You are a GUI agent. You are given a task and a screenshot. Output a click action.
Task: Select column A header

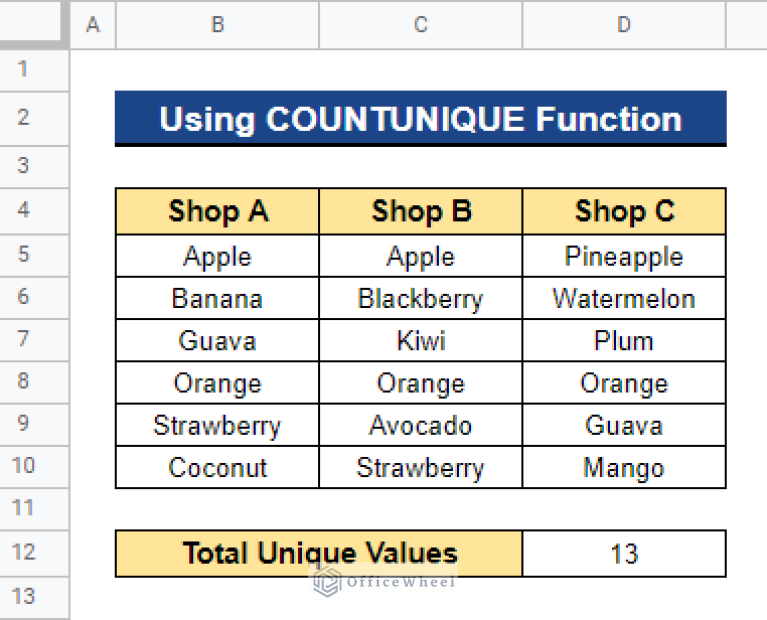click(x=93, y=25)
